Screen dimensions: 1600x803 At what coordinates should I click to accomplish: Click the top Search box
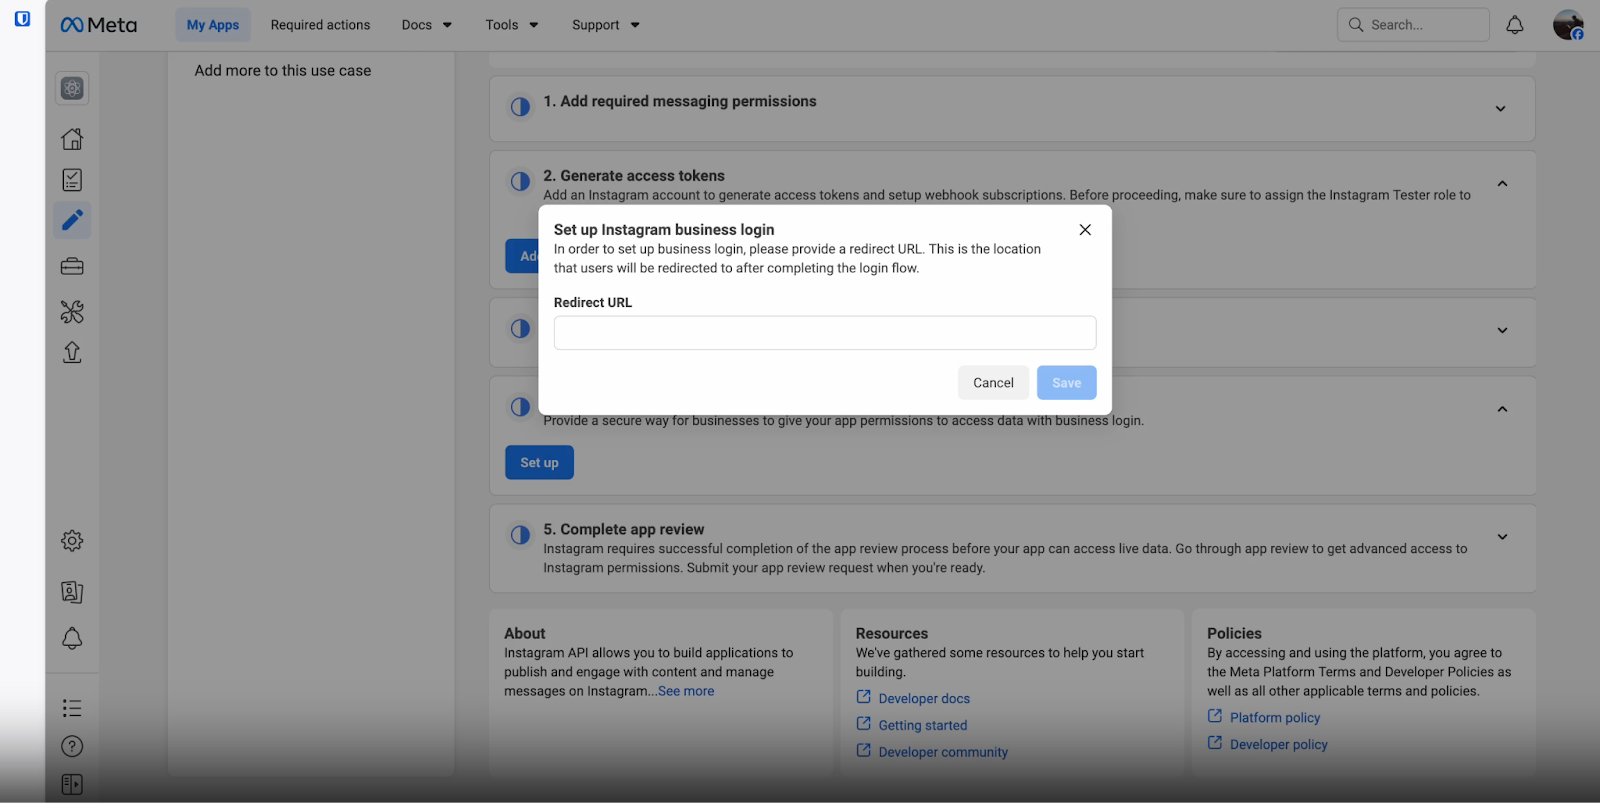click(x=1413, y=25)
